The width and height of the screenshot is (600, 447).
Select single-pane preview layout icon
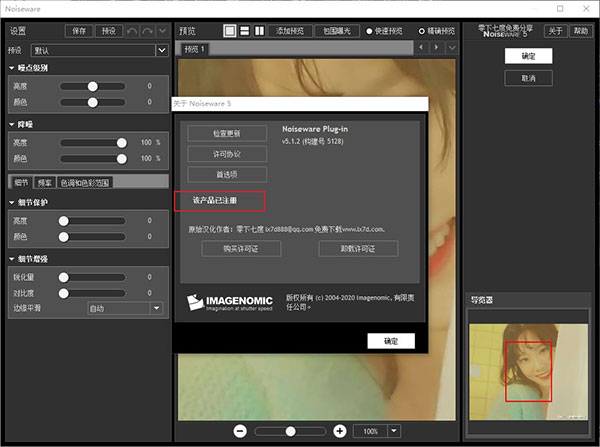(x=229, y=31)
